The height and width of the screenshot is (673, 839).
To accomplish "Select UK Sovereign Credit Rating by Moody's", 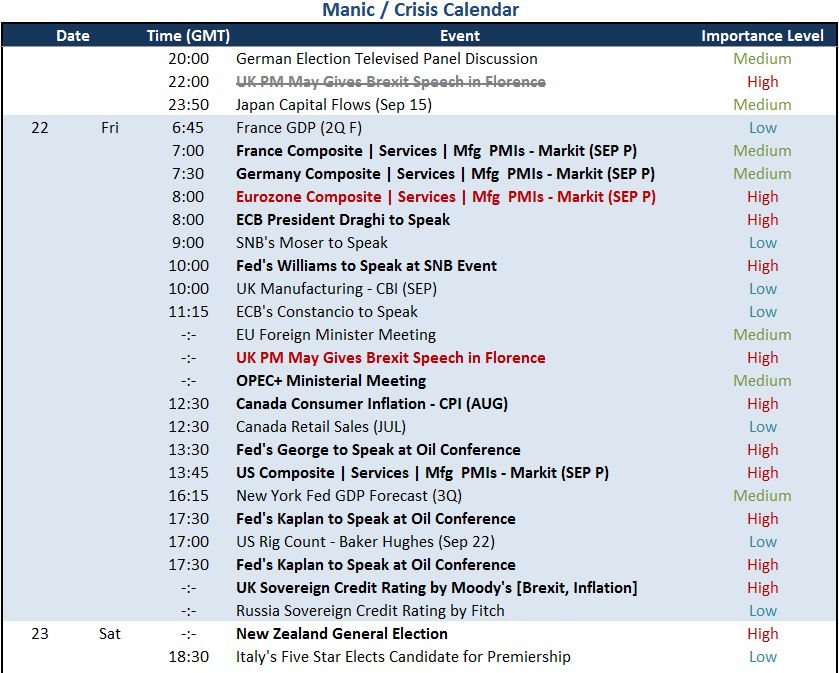I will click(437, 588).
